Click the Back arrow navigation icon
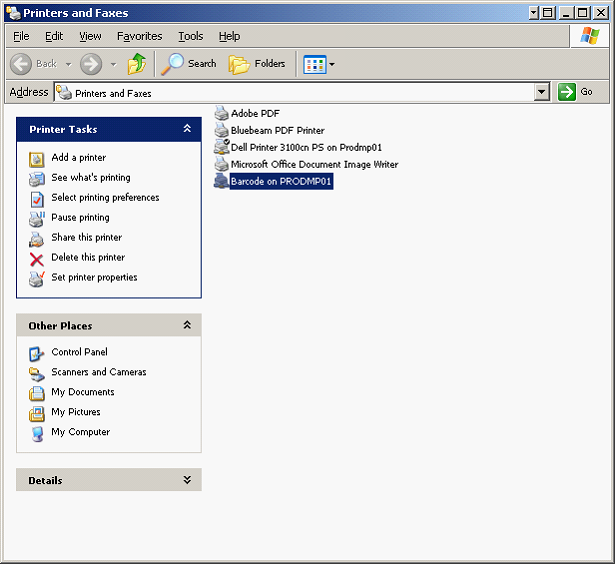This screenshot has height=565, width=616. [22, 64]
